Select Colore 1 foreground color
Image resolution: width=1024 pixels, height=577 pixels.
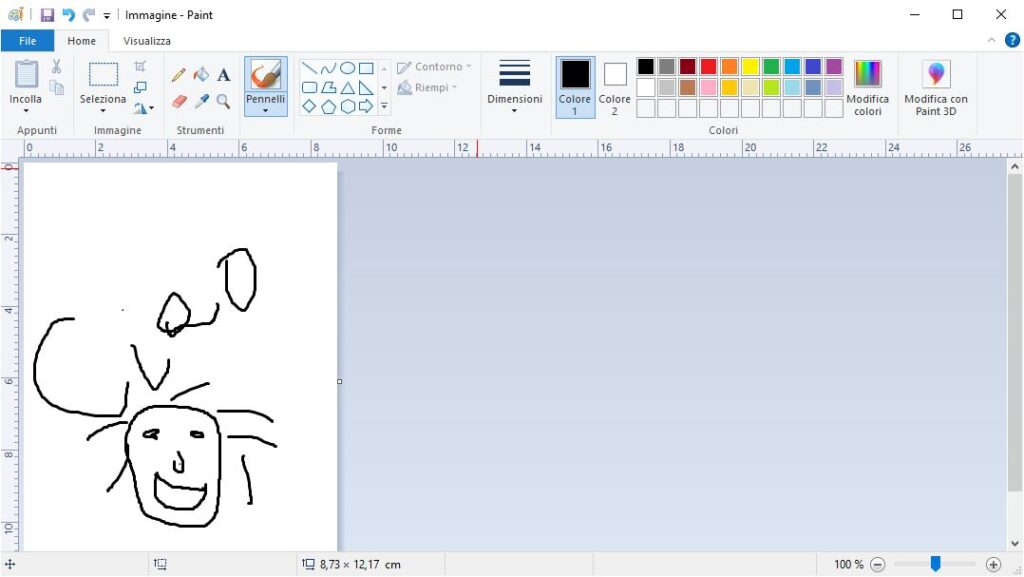tap(575, 87)
